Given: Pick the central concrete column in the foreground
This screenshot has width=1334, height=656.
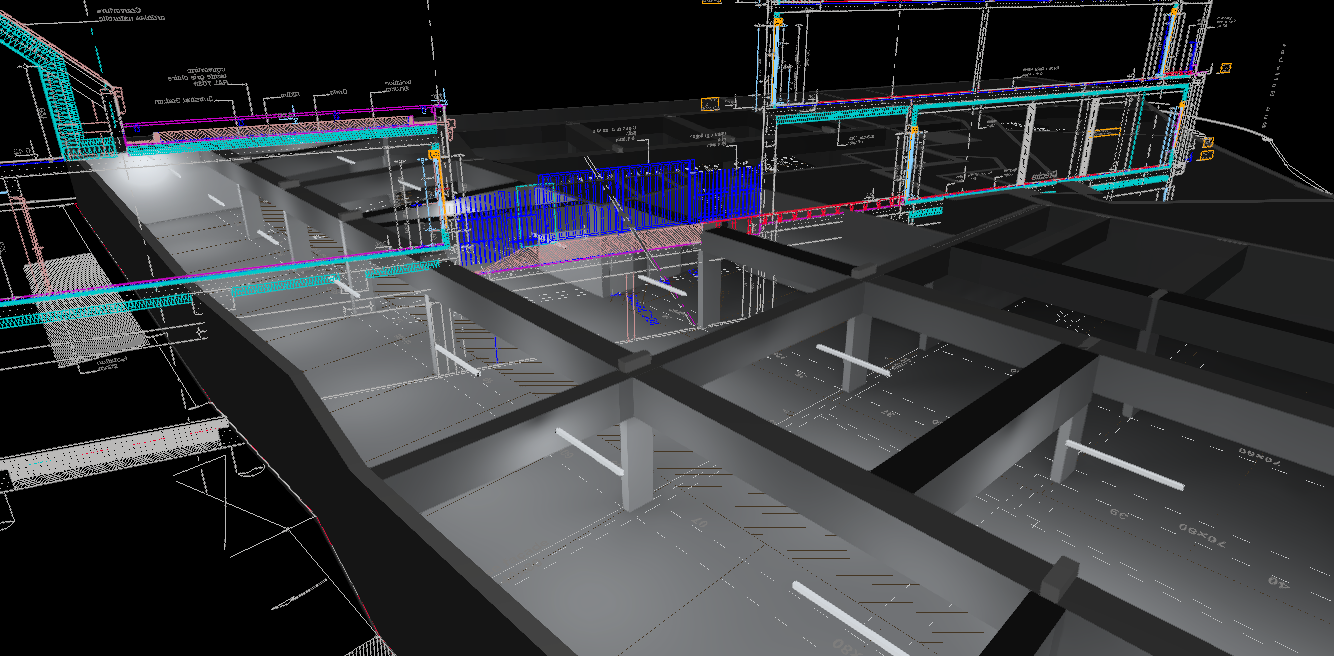Looking at the screenshot, I should (636, 463).
